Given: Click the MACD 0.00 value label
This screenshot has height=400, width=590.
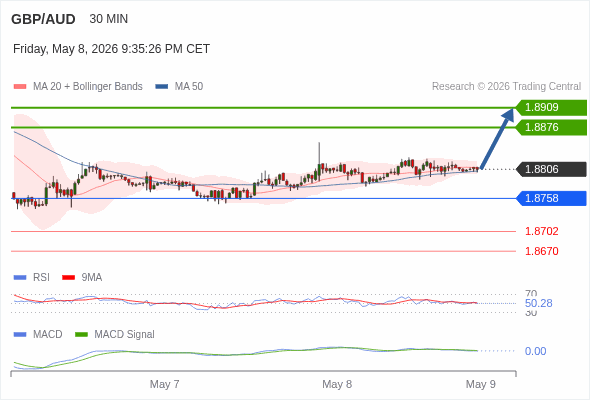Looking at the screenshot, I should click(x=535, y=351).
